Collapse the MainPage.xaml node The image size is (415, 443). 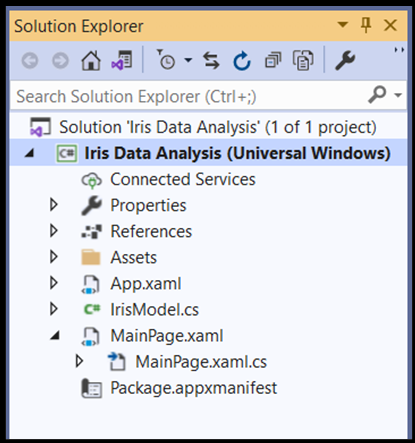[55, 335]
